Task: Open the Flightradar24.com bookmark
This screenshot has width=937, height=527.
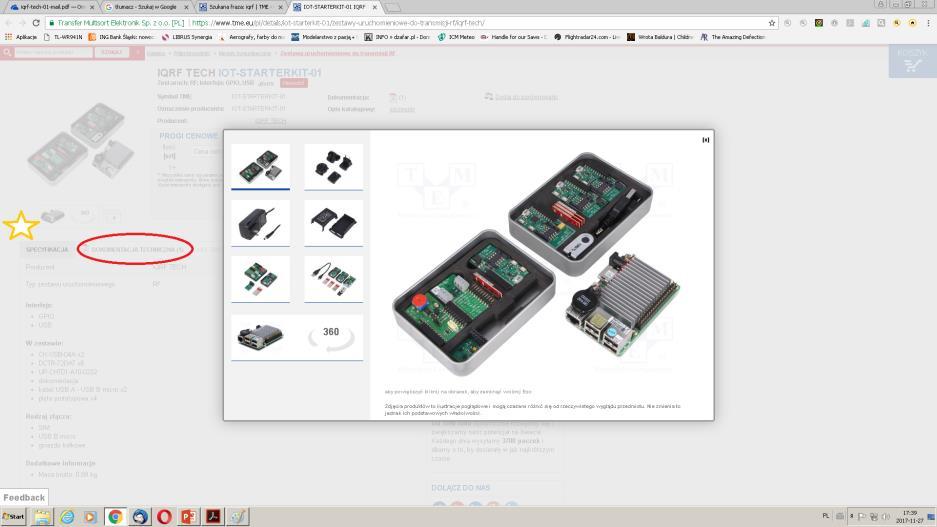Action: click(587, 37)
